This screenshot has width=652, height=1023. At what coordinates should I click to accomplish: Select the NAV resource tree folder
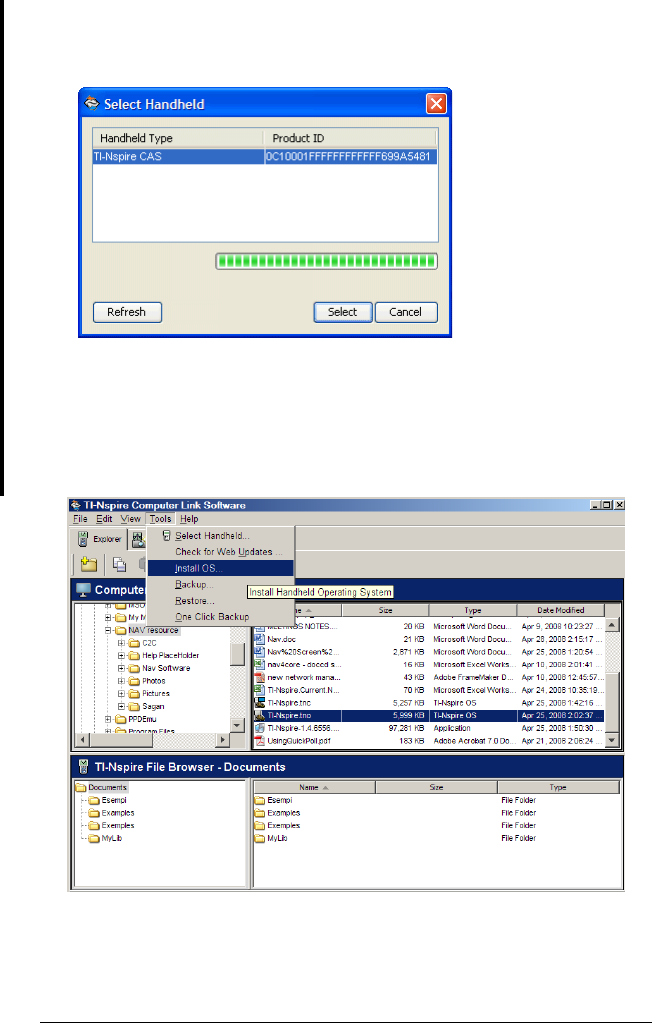tap(153, 630)
